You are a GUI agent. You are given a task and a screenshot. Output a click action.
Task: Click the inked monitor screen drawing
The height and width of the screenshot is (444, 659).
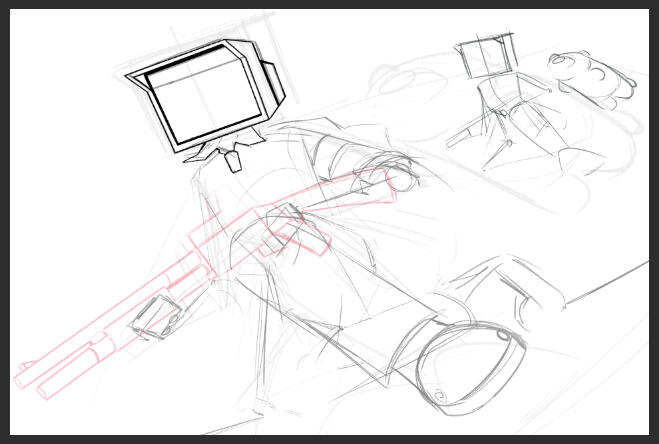(206, 95)
